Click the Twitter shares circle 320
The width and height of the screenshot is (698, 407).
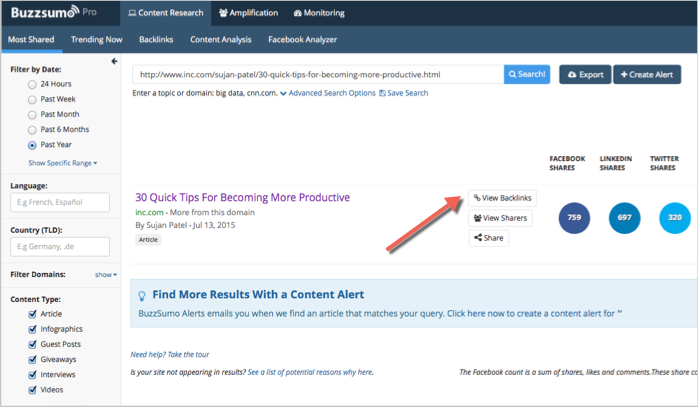674,218
